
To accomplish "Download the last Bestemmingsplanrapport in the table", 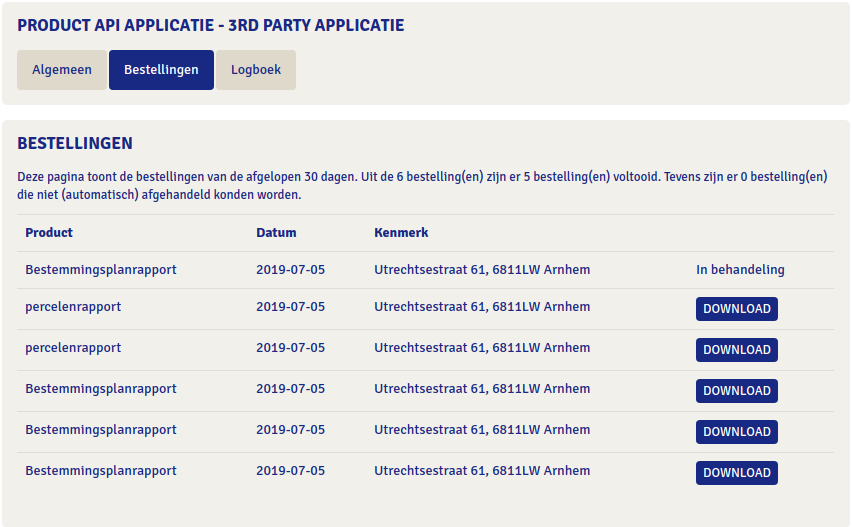I will 736,473.
